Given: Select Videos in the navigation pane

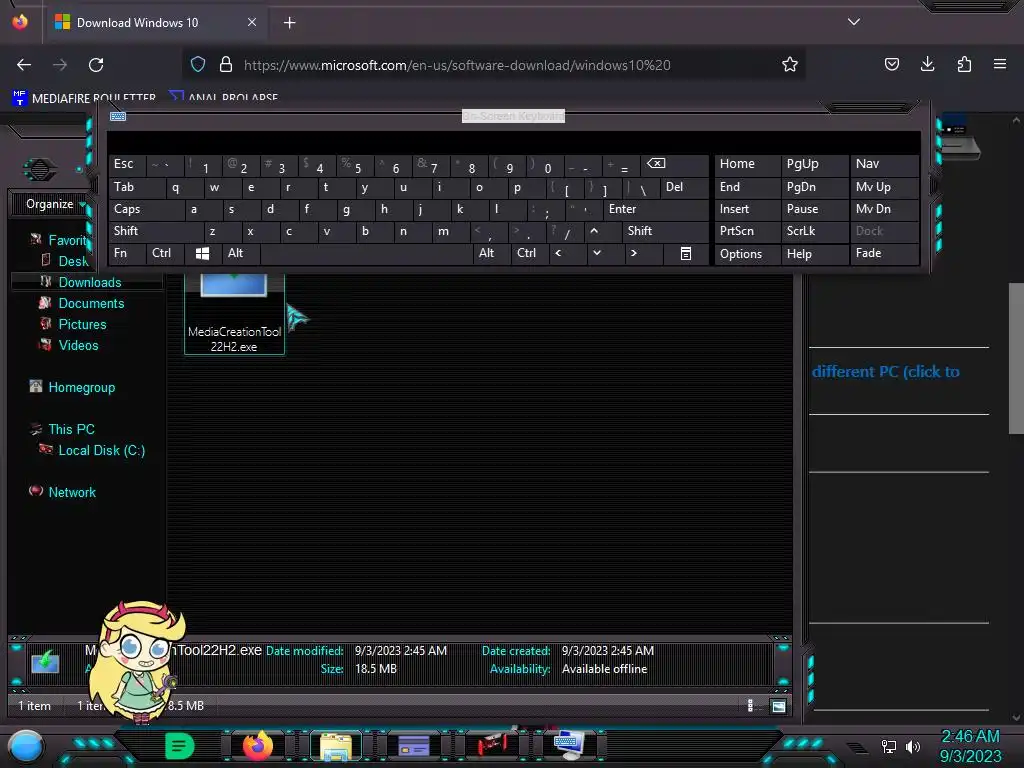Looking at the screenshot, I should [x=78, y=345].
